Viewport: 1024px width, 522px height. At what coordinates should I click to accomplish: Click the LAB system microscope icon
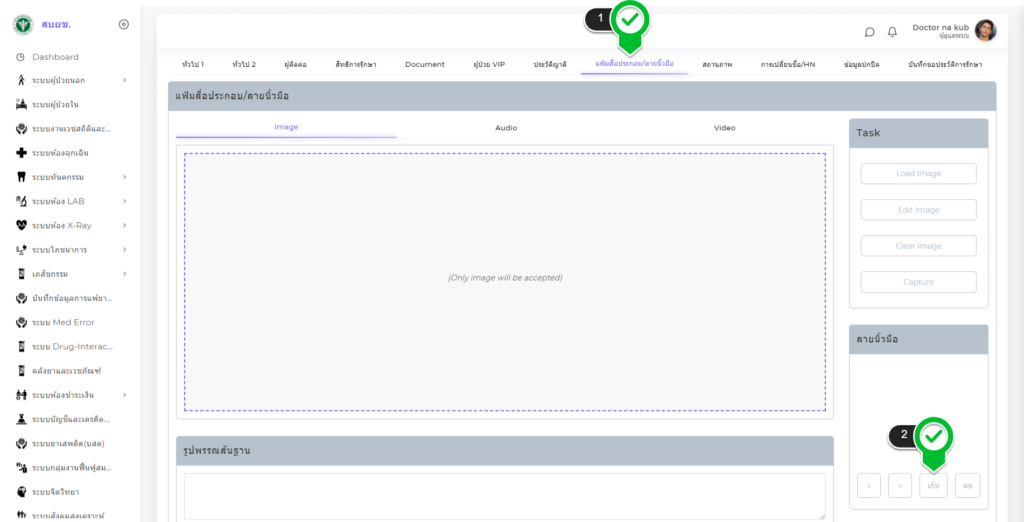coord(21,201)
